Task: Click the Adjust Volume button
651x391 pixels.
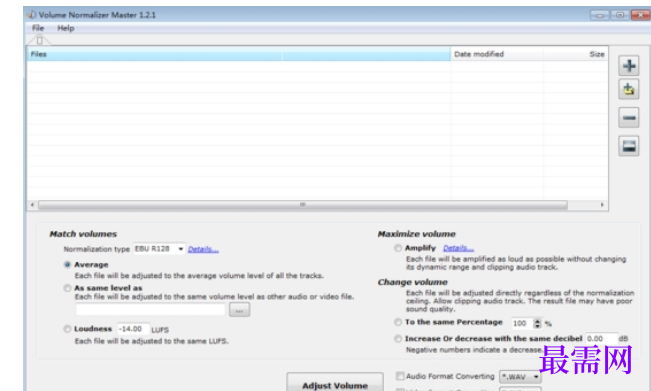Action: click(x=335, y=382)
